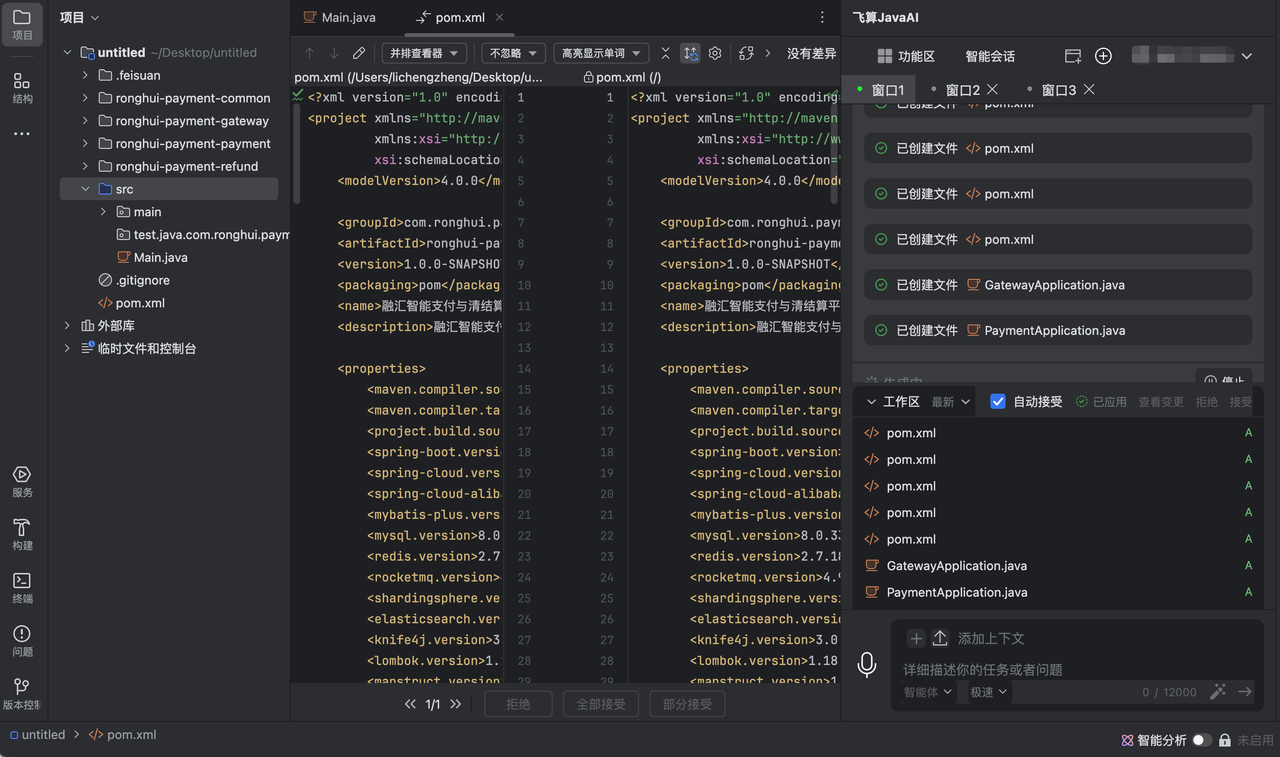Open 智能会话 tab
The height and width of the screenshot is (757, 1280).
click(990, 56)
